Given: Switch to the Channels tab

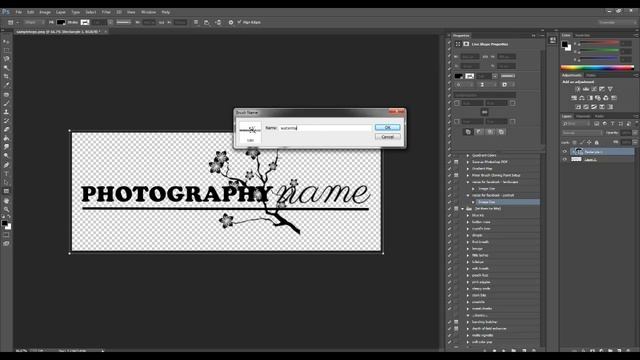Looking at the screenshot, I should click(583, 116).
